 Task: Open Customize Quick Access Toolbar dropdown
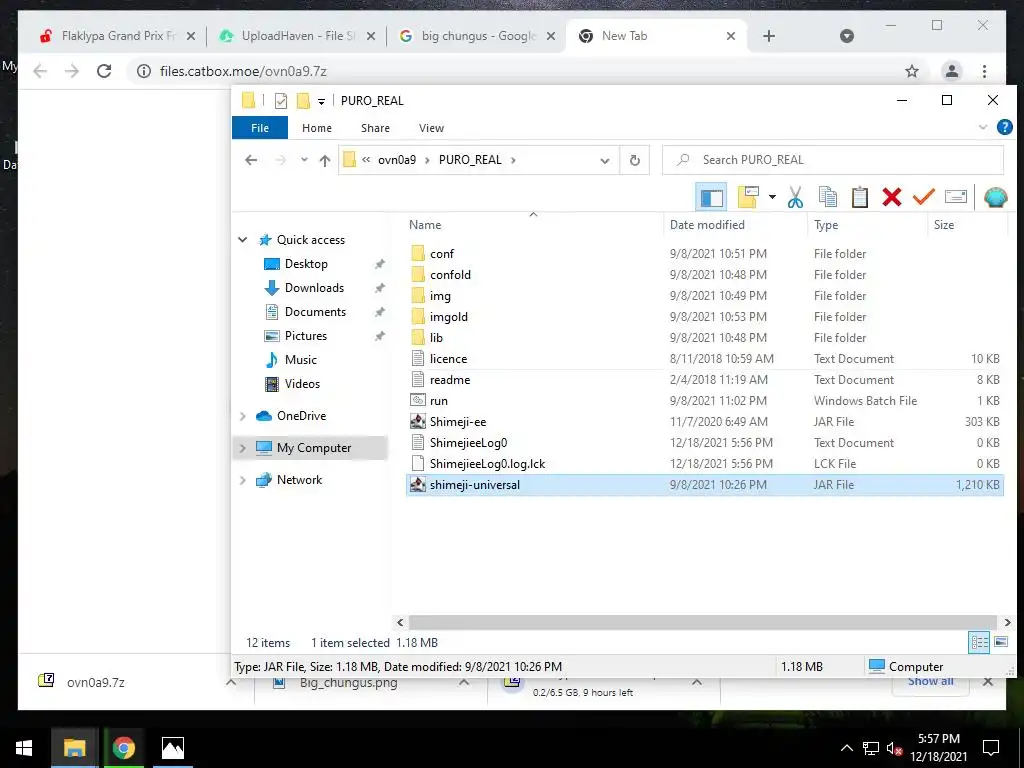[321, 101]
